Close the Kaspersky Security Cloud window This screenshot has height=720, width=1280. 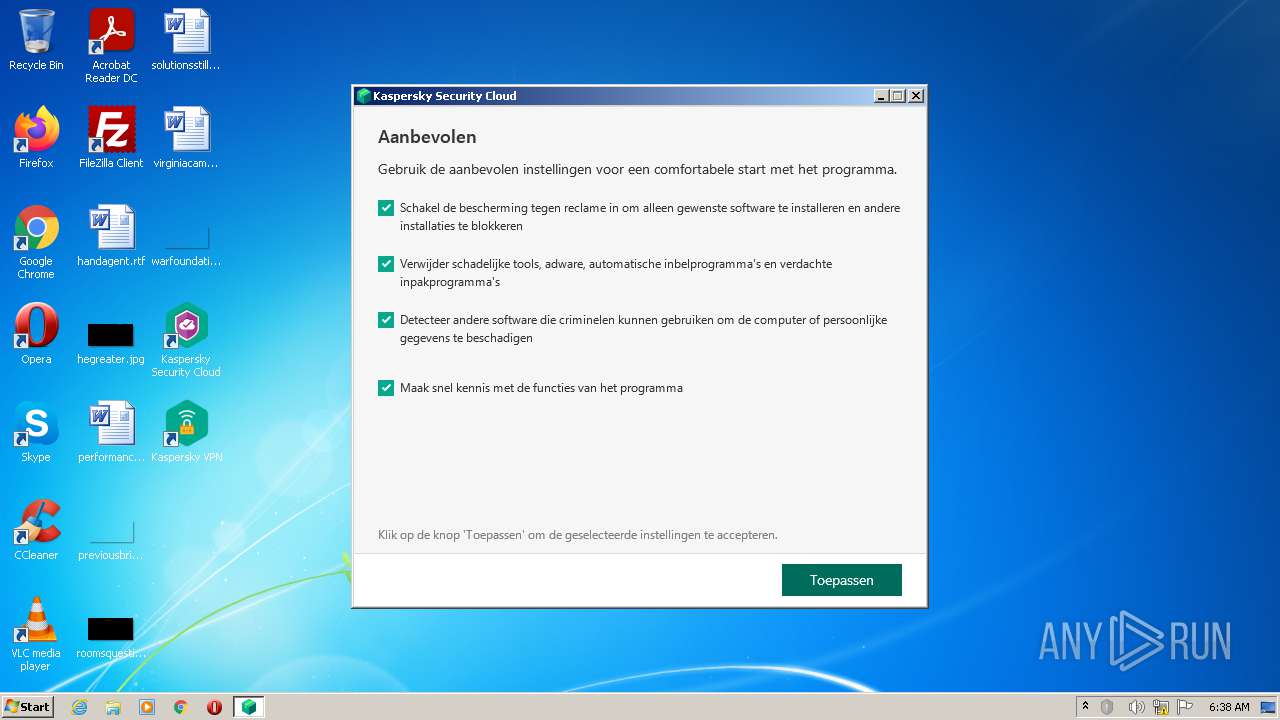(916, 96)
